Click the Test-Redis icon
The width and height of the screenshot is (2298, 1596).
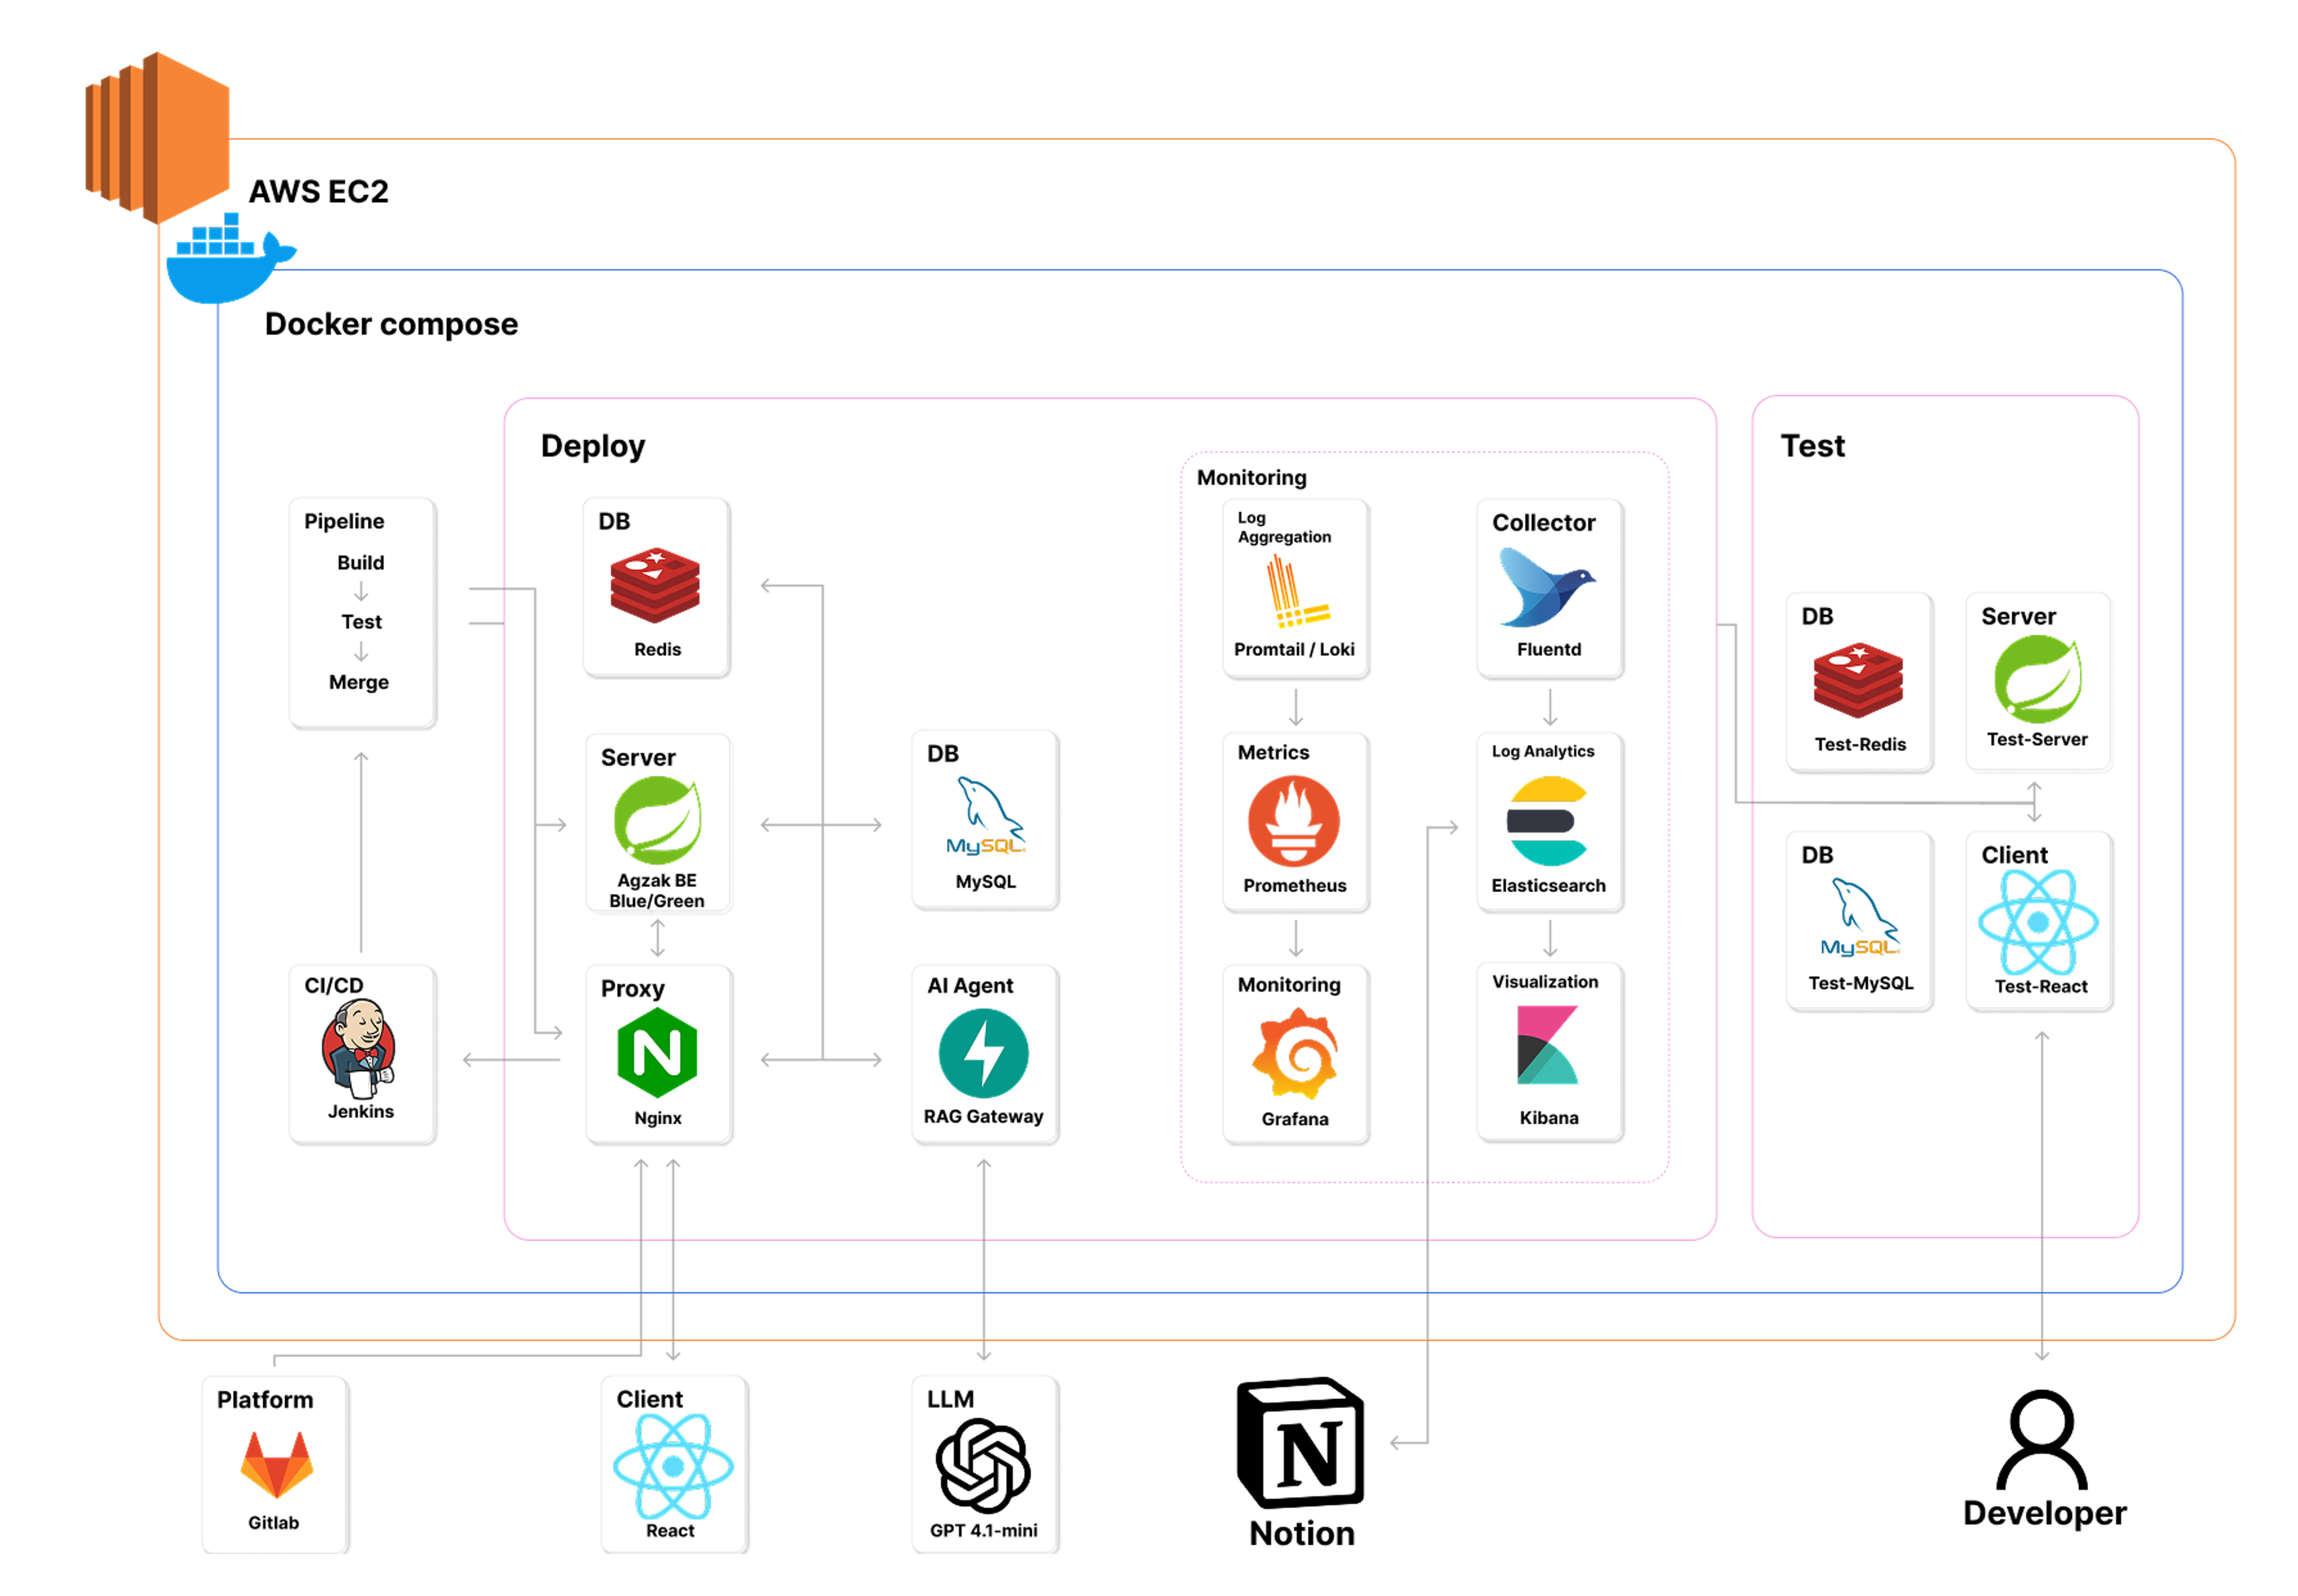[x=1857, y=680]
